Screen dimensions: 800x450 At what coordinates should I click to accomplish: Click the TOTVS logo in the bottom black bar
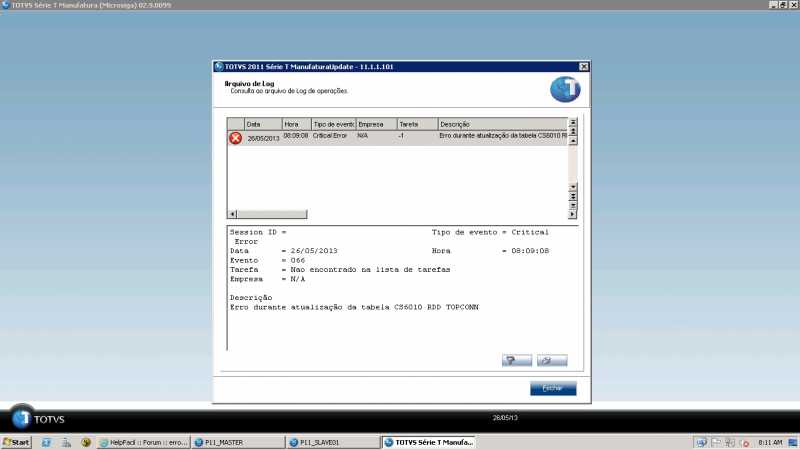39,419
